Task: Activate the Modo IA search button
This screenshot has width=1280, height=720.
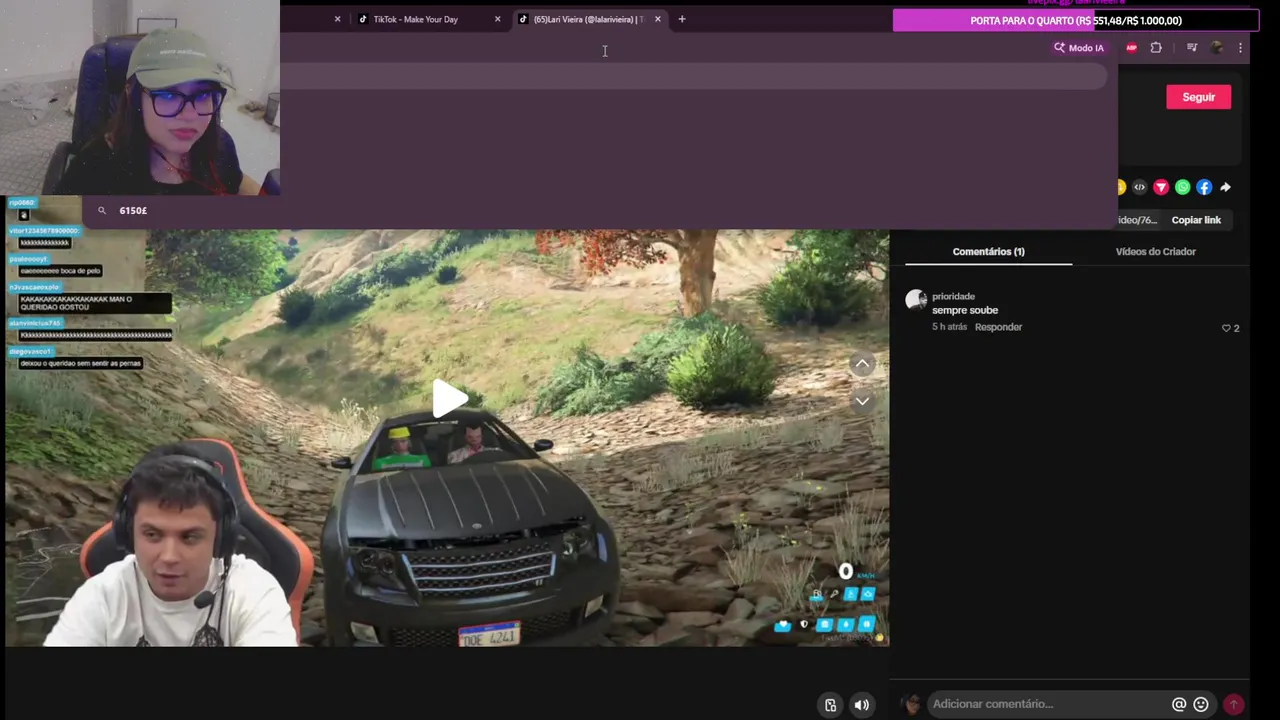Action: click(x=1078, y=48)
